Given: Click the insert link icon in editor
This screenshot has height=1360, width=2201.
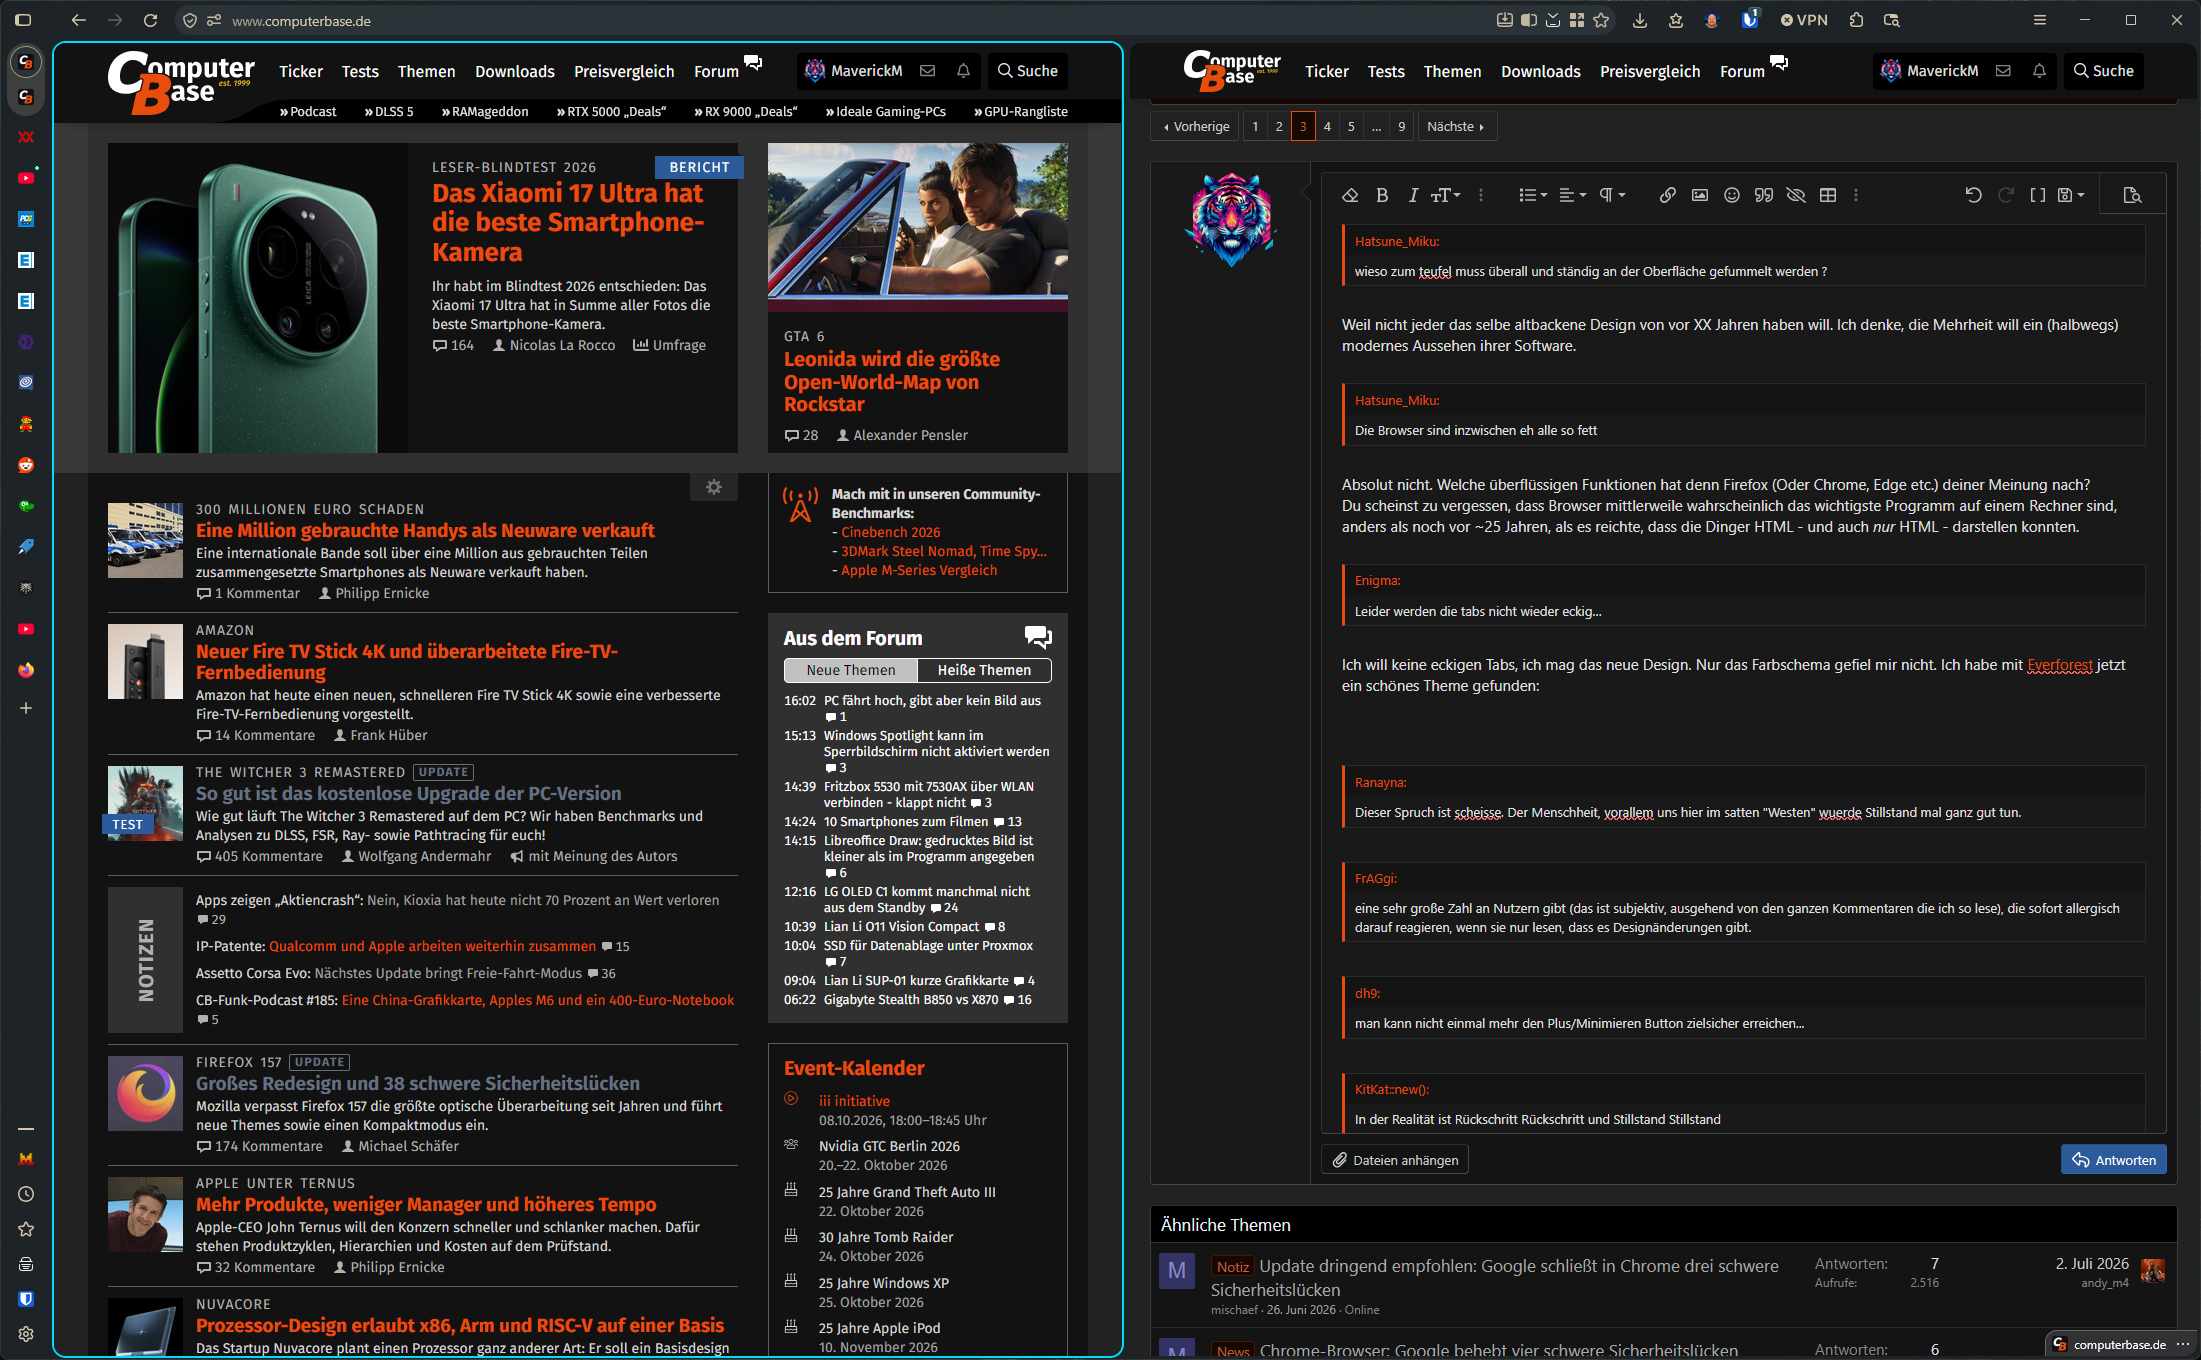Looking at the screenshot, I should pos(1667,195).
